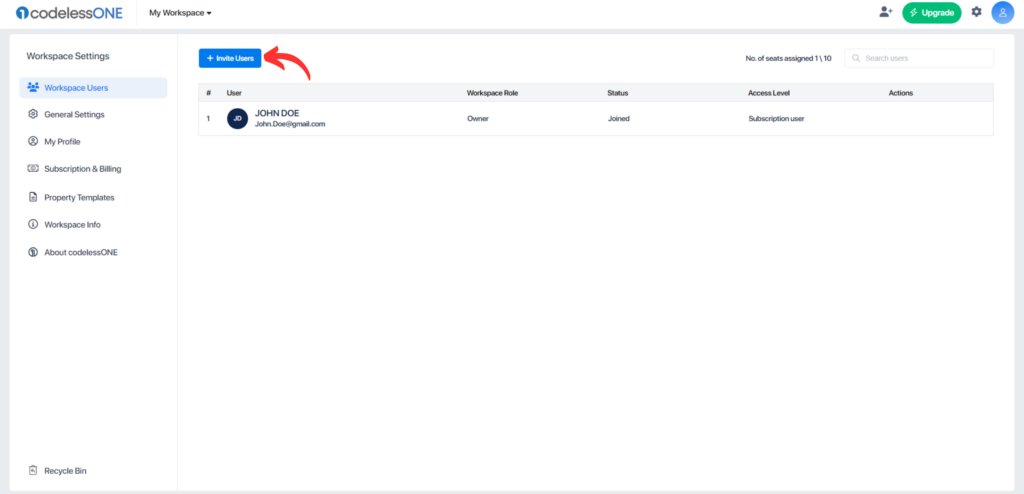
Task: Click the magnifier icon in the search box
Action: click(x=856, y=58)
